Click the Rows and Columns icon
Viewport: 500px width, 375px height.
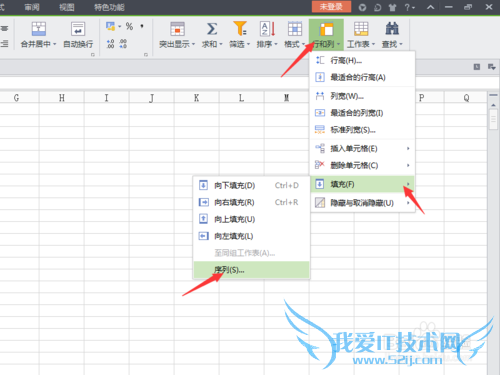click(326, 29)
